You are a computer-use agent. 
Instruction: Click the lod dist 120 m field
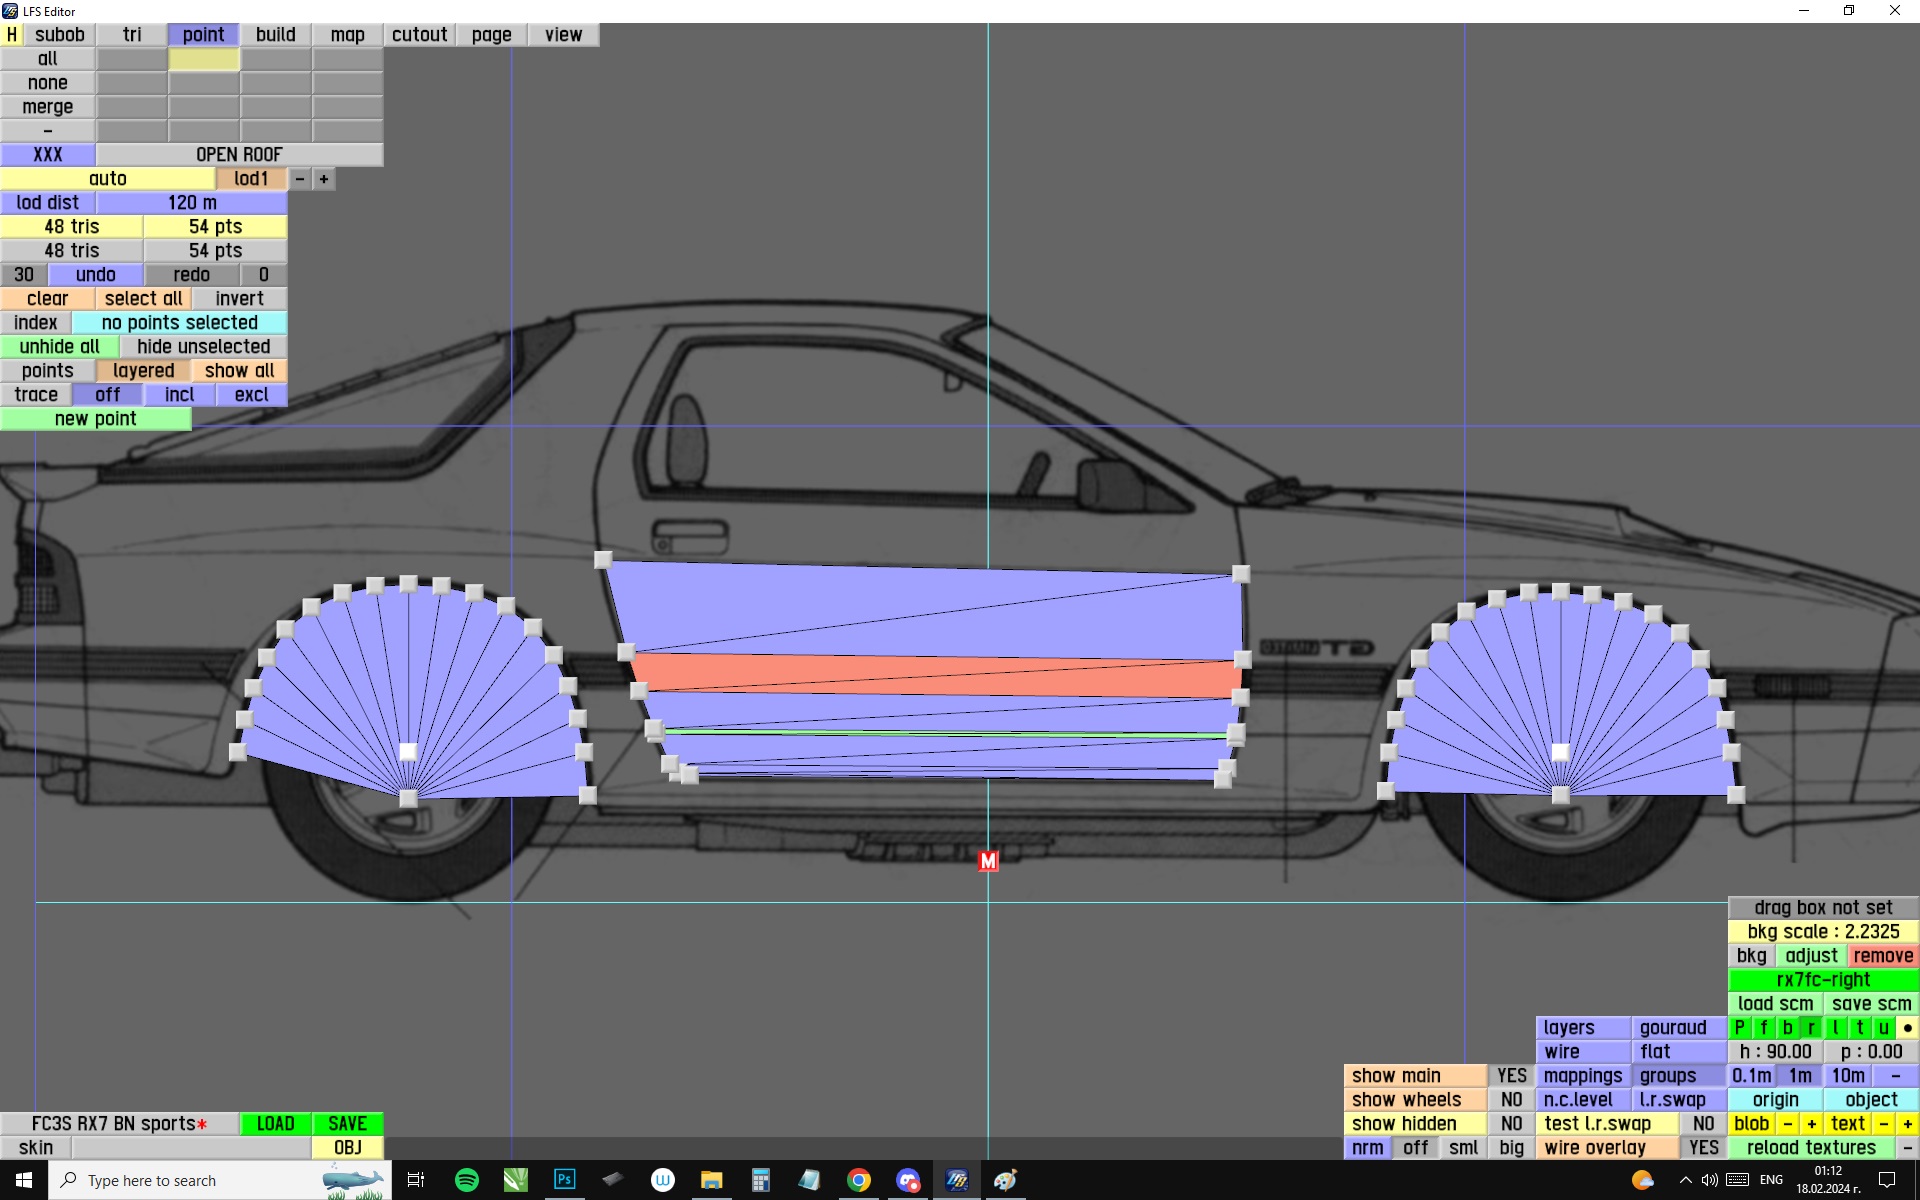pos(192,203)
